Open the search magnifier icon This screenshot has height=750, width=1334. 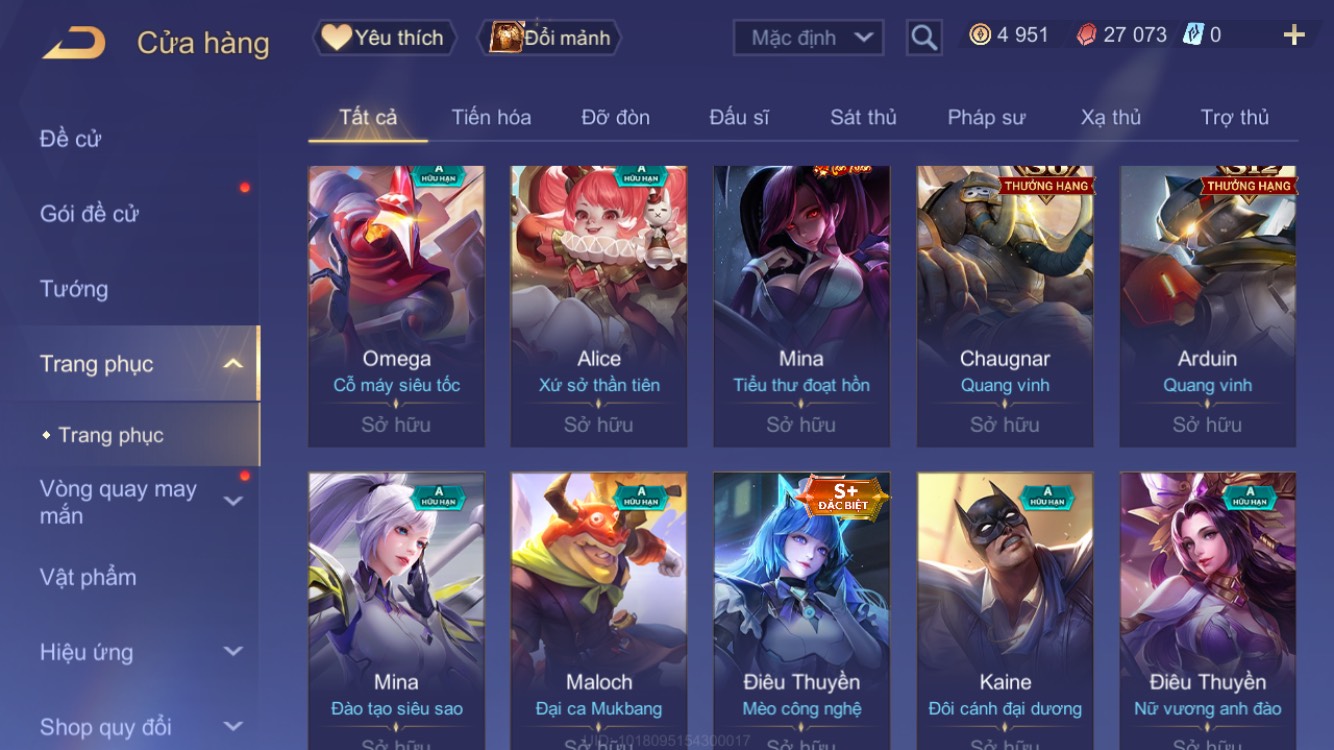[924, 38]
